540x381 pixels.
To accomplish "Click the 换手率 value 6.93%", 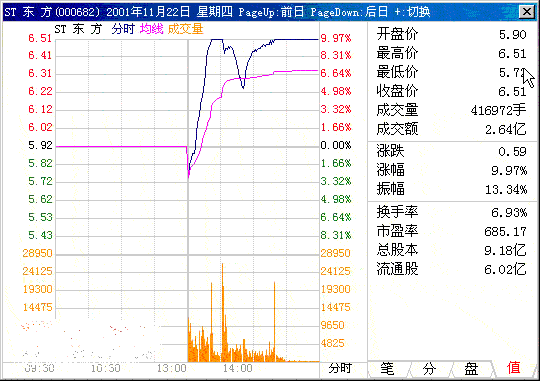I will click(509, 213).
